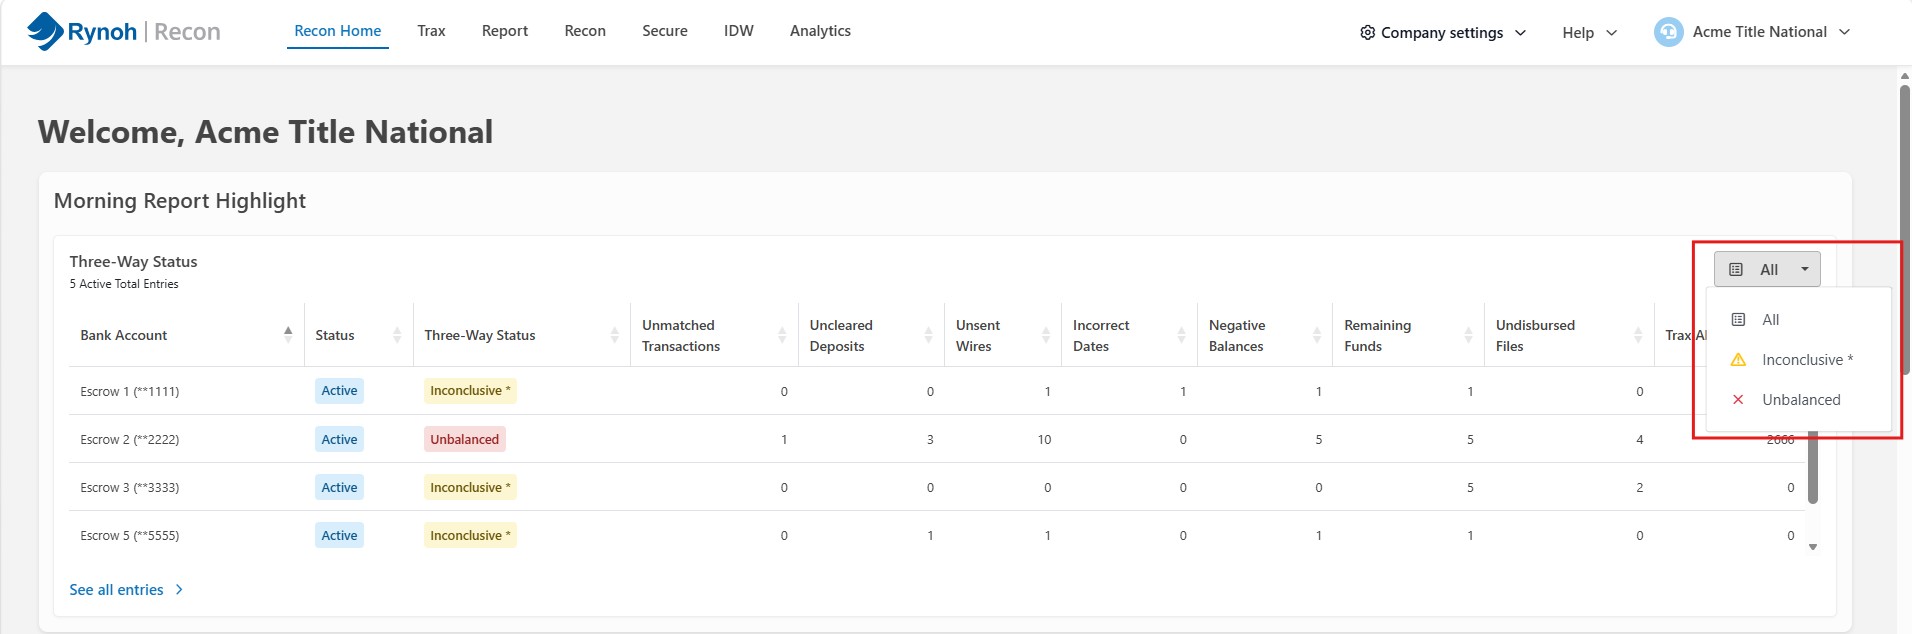Click the Acme Title National avatar icon

[x=1668, y=32]
